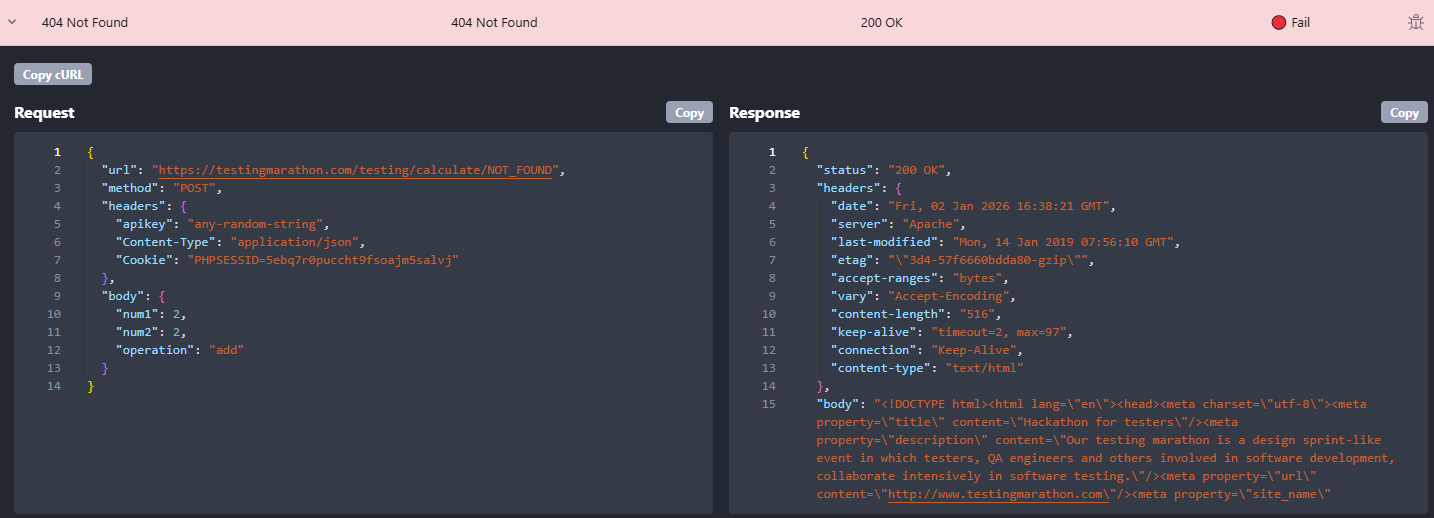The width and height of the screenshot is (1434, 518).
Task: Select the PHPSESSID cookie value
Action: 323,260
